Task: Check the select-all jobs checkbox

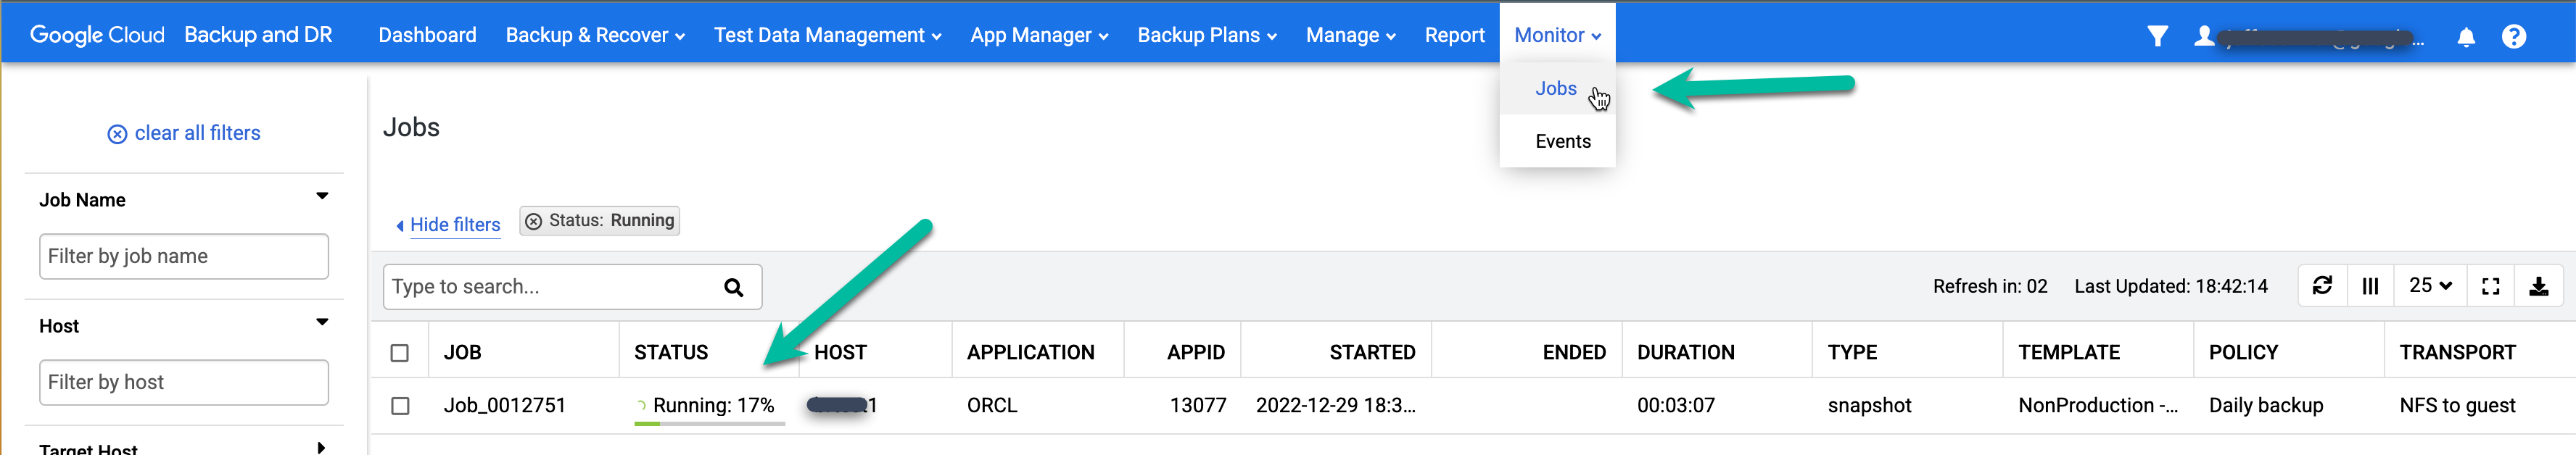Action: pyautogui.click(x=401, y=351)
